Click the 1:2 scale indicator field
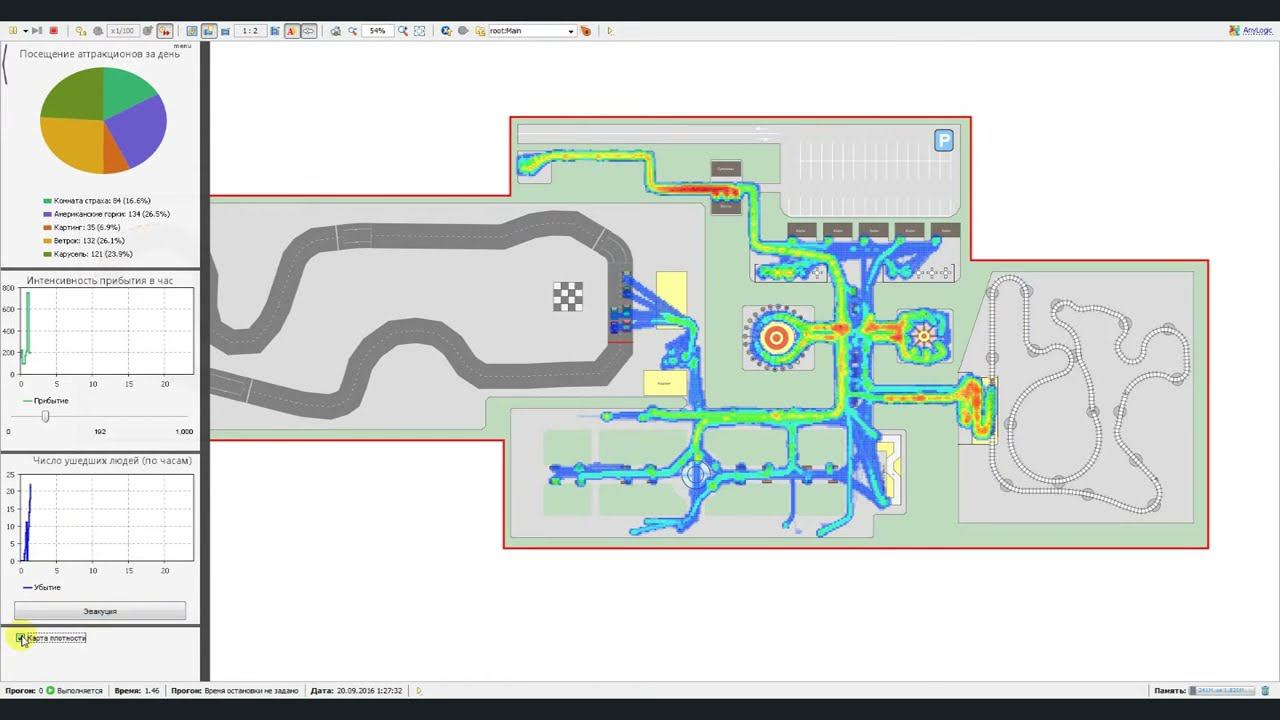Screen dimensions: 1280x720 pos(250,31)
